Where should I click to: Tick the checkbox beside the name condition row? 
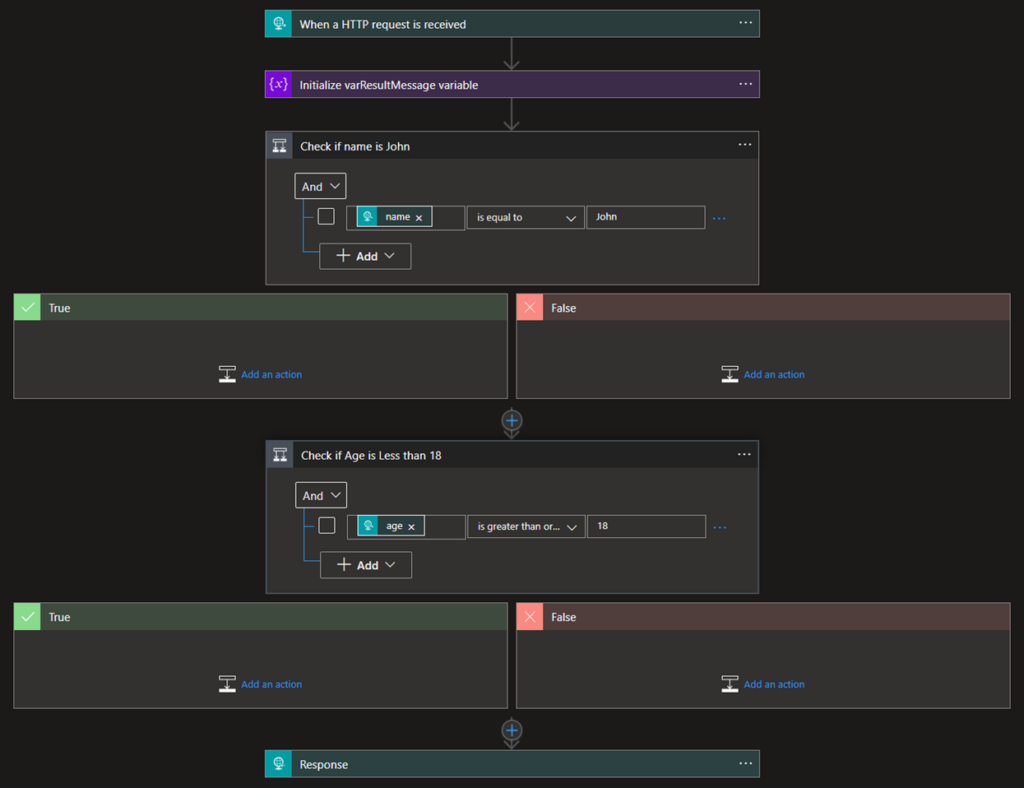point(326,217)
